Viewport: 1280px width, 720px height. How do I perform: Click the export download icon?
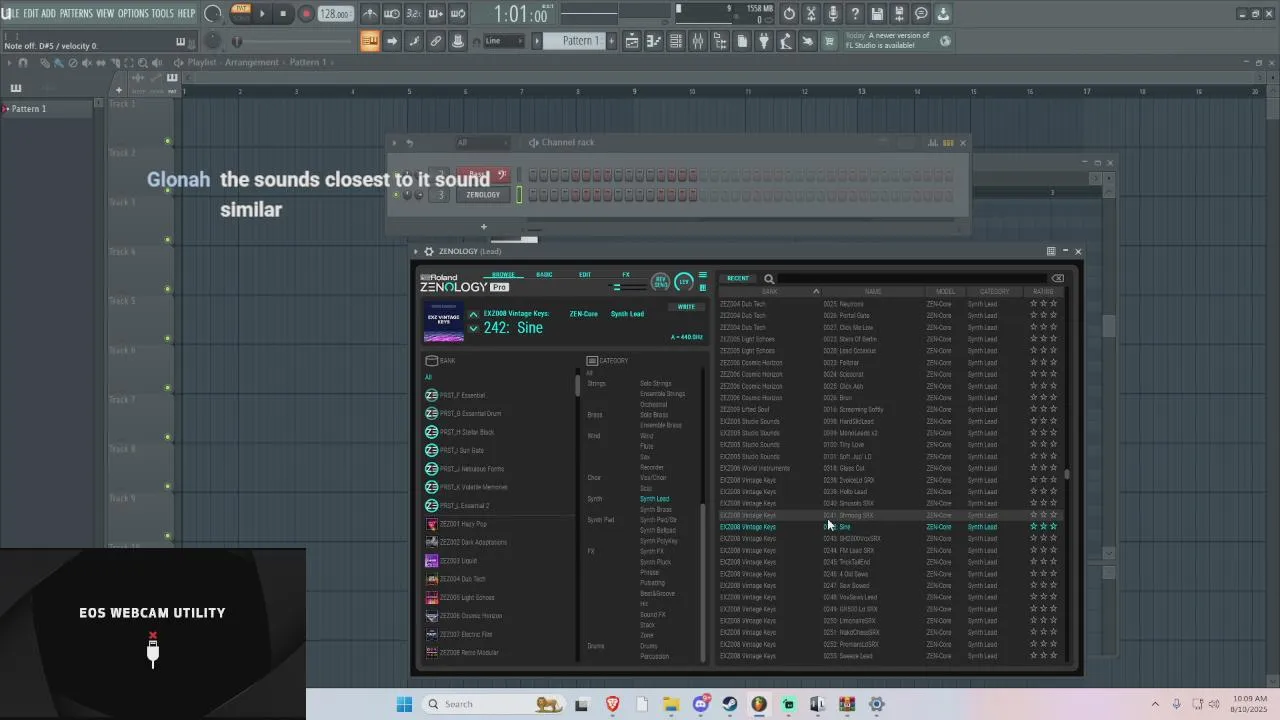coord(943,14)
